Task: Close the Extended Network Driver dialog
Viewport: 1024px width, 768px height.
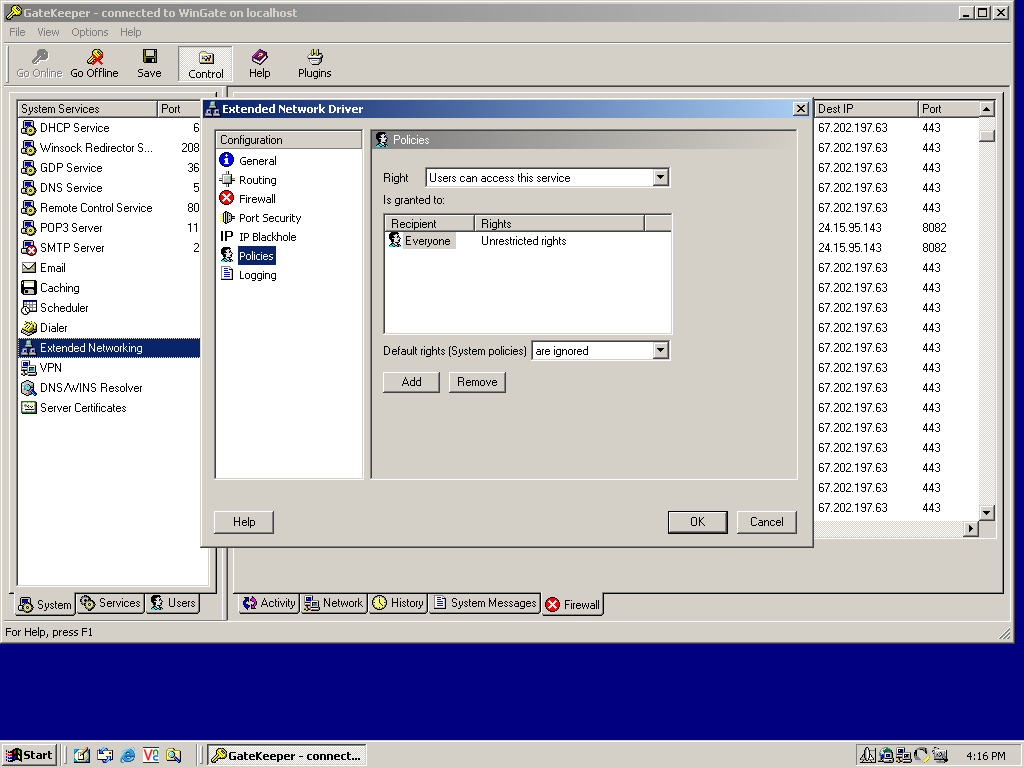Action: [801, 109]
